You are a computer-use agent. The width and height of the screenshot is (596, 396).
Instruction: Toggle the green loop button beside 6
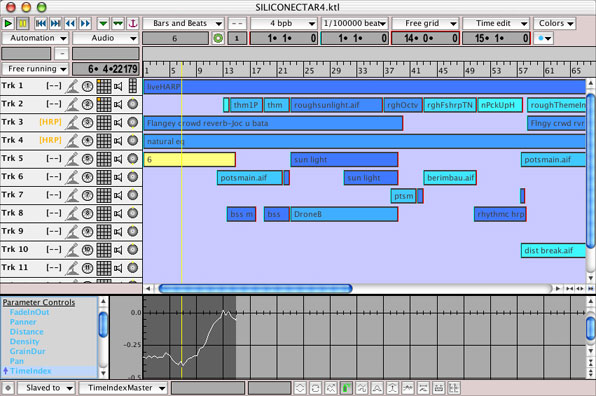click(218, 38)
